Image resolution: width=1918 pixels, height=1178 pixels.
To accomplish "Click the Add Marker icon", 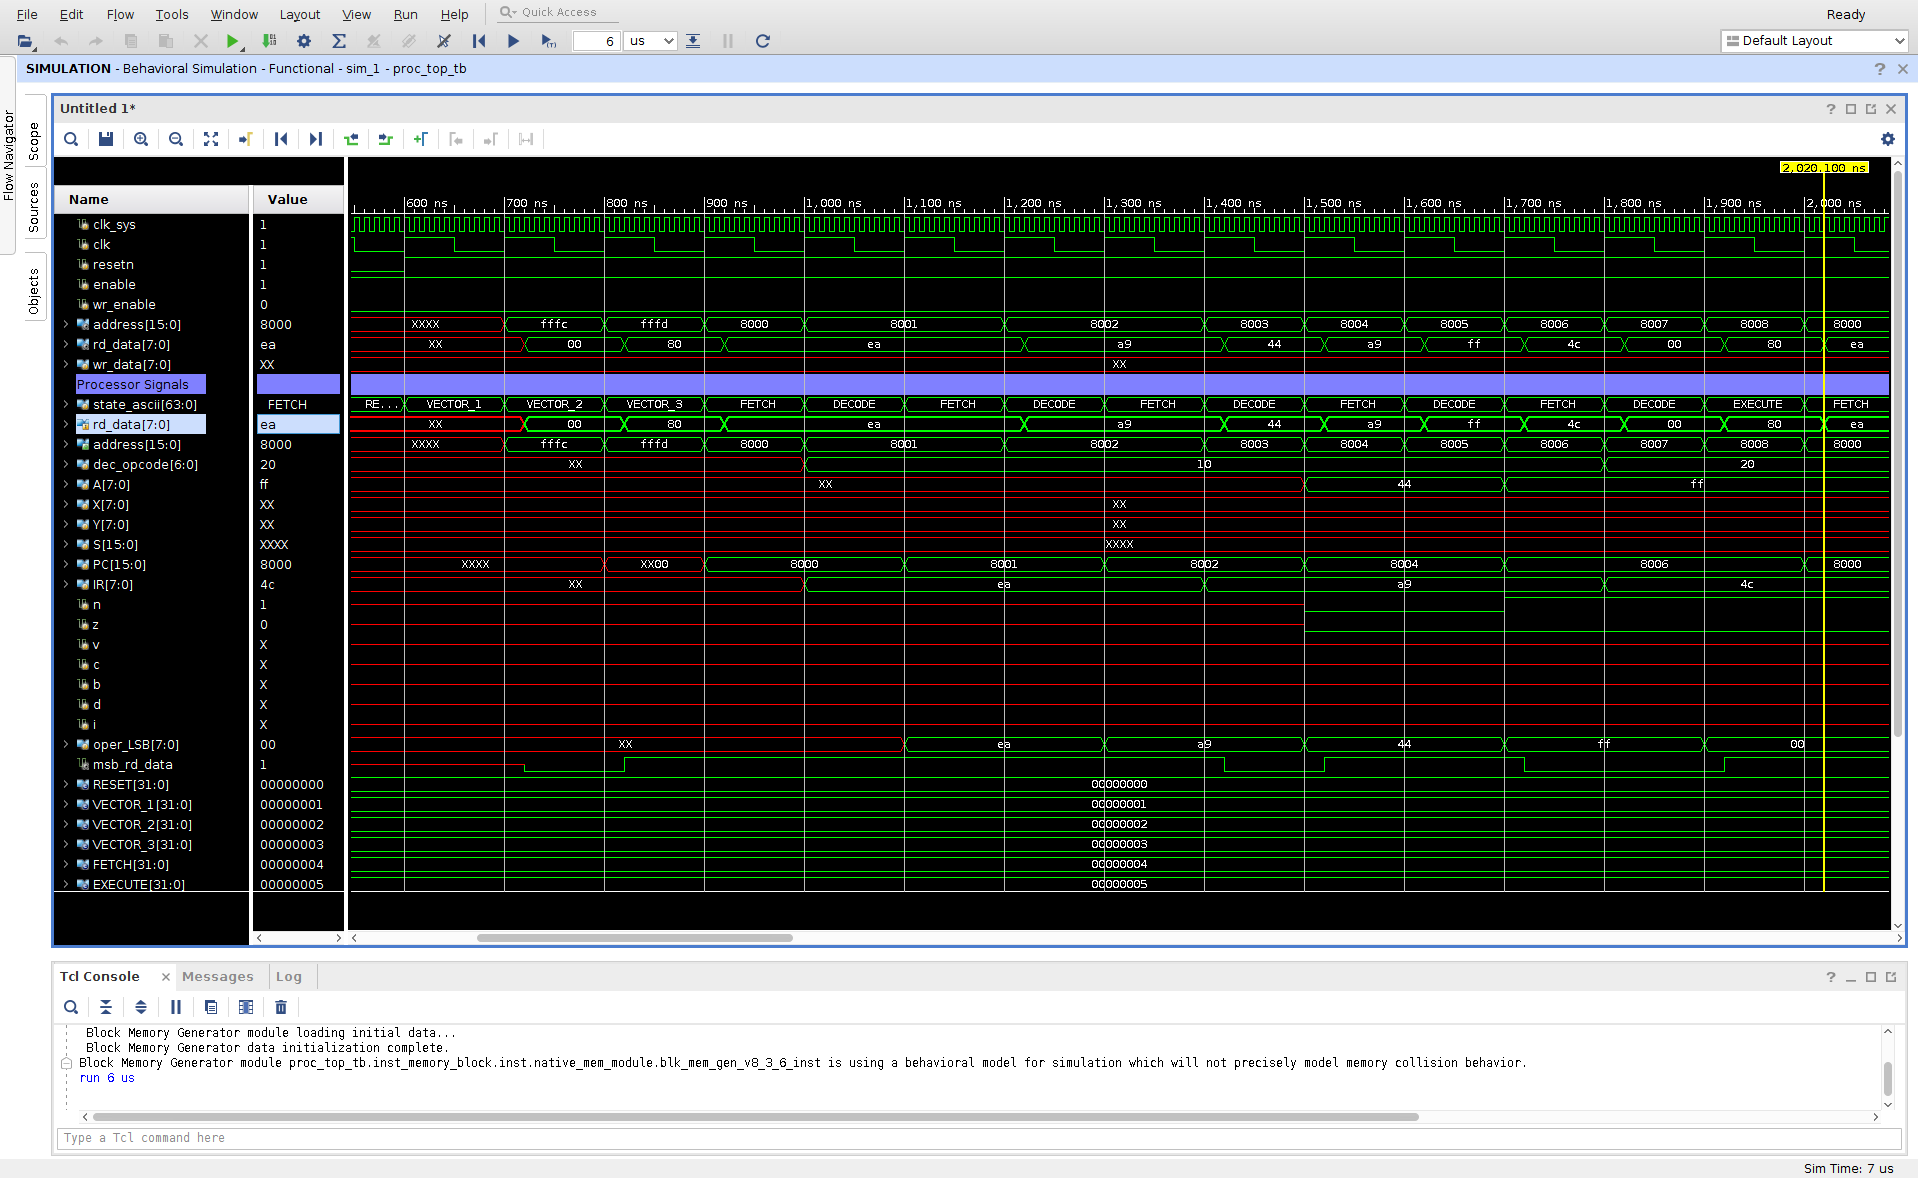I will (x=421, y=139).
